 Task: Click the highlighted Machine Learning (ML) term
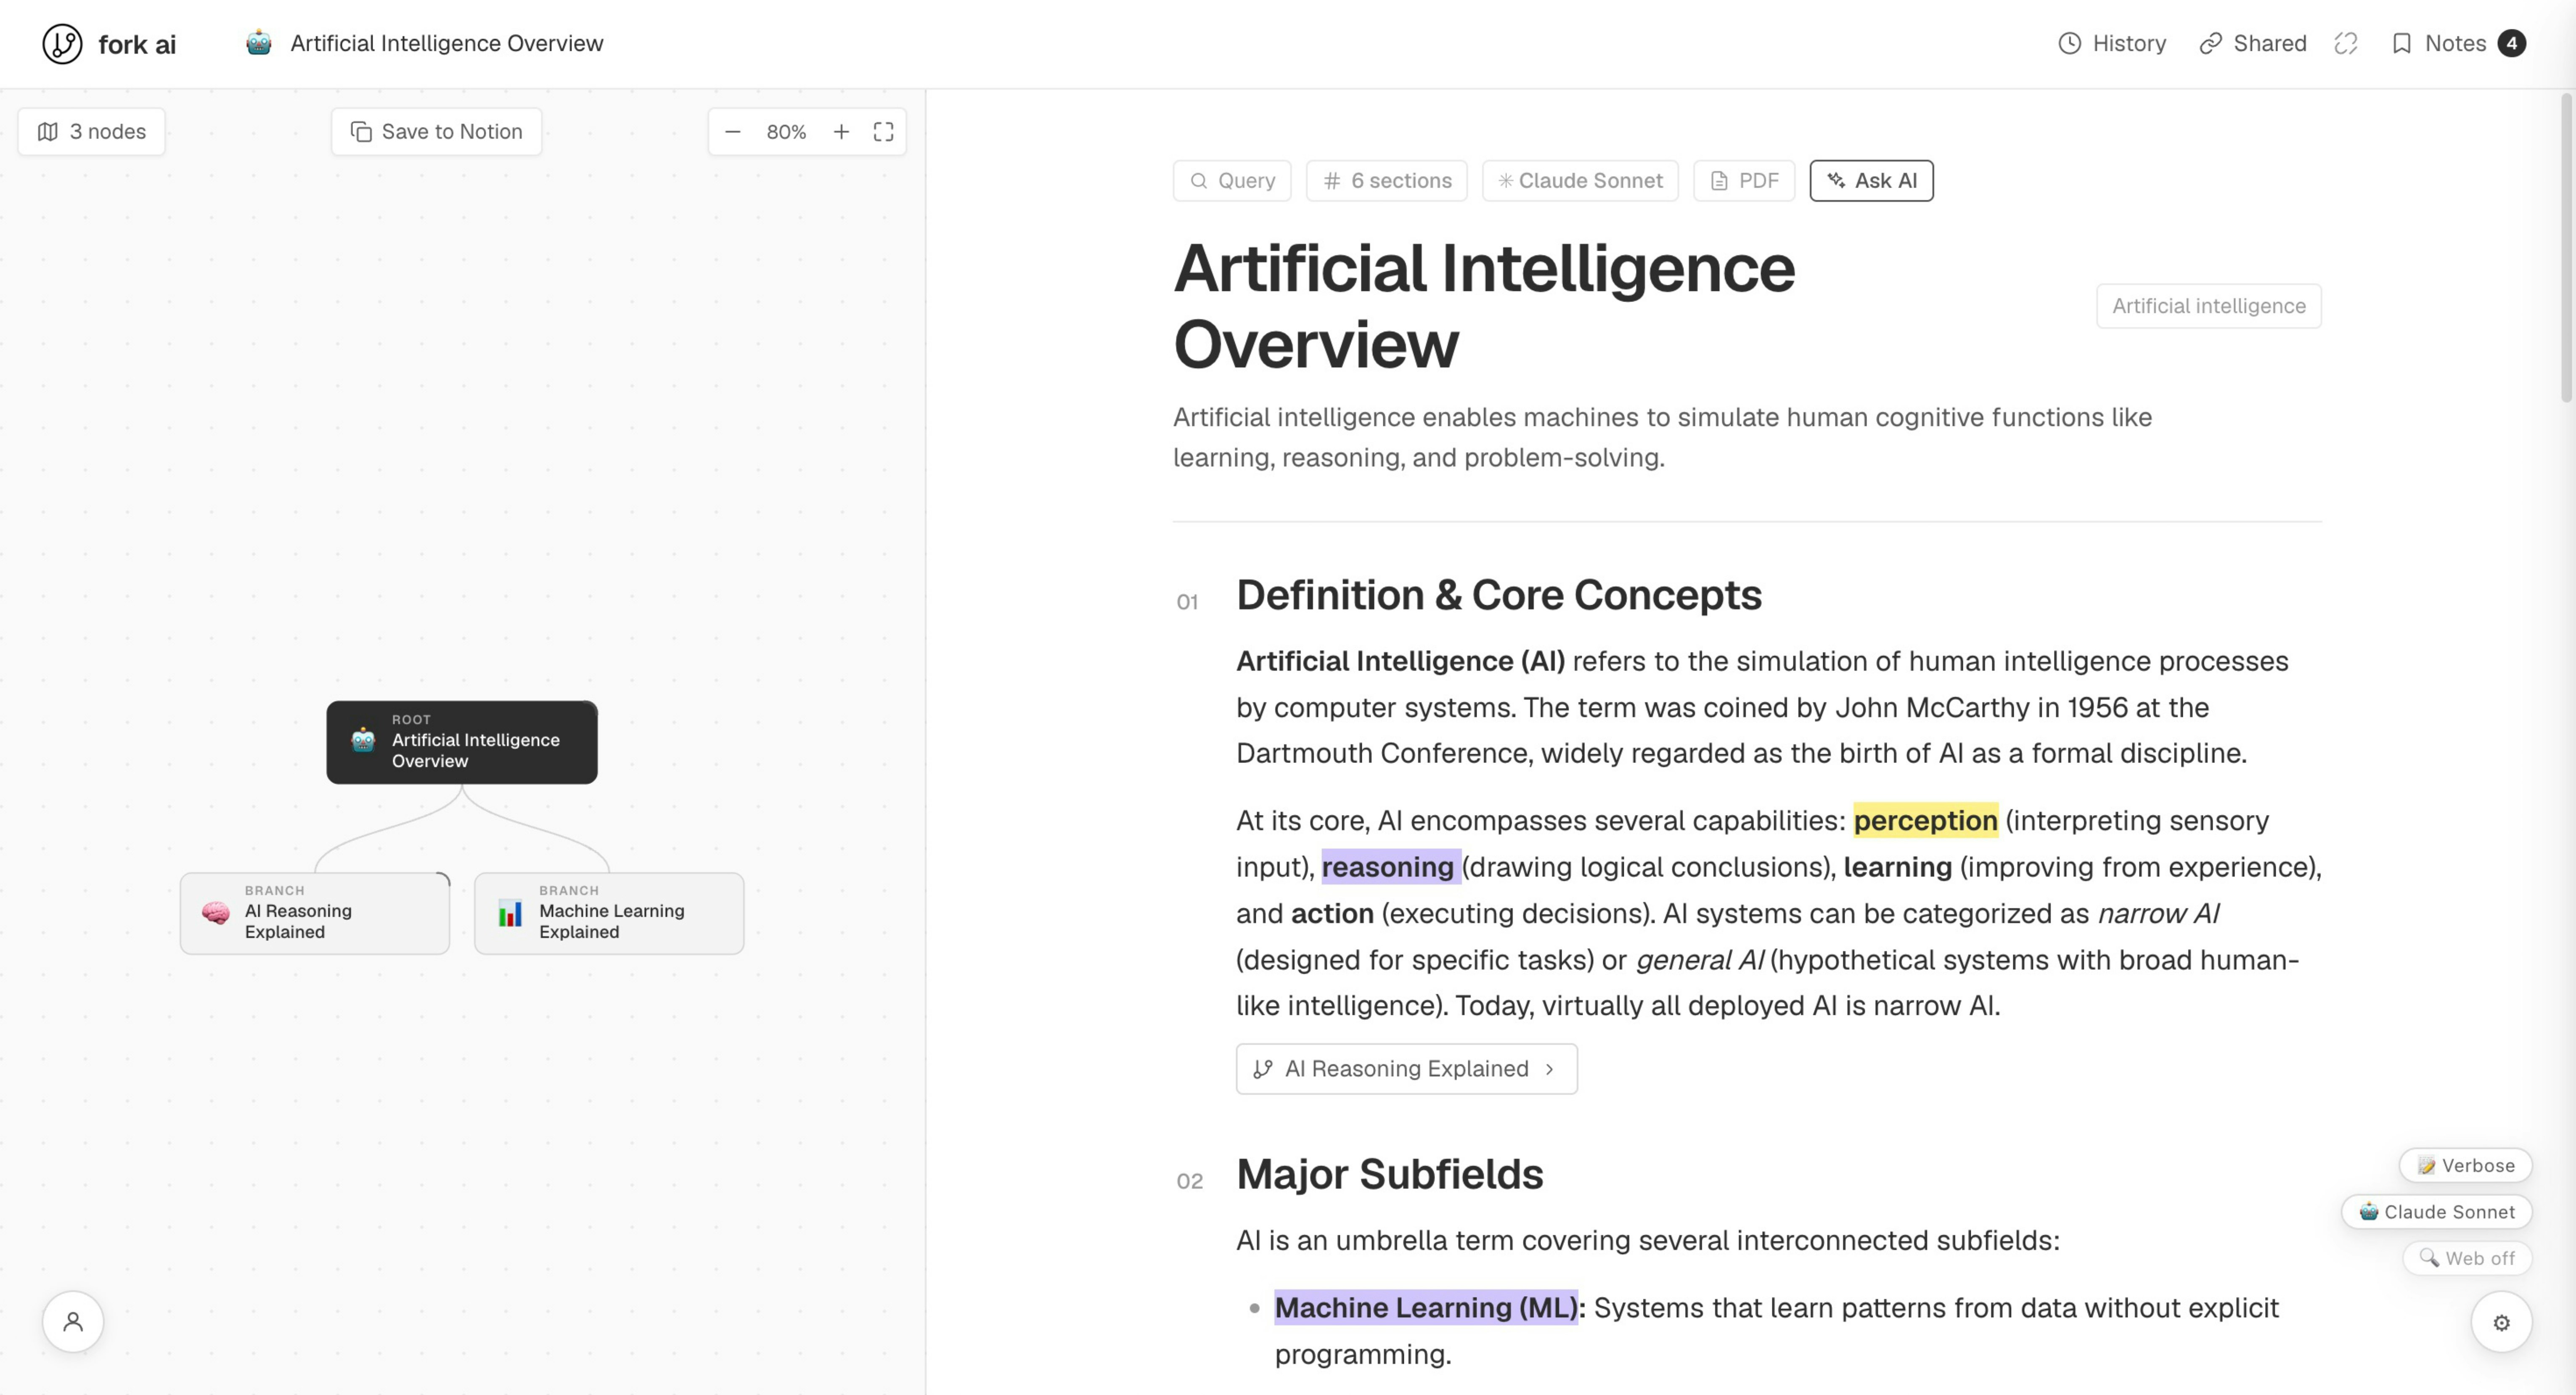click(1426, 1307)
